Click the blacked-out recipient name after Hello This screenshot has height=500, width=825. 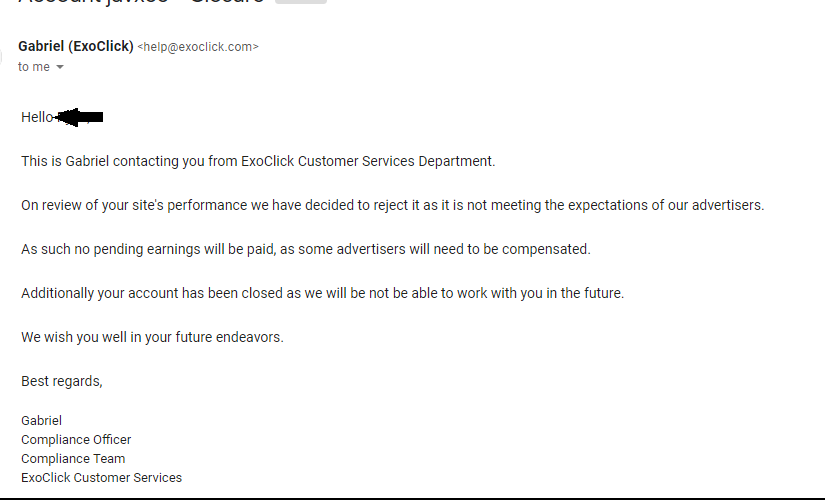point(80,118)
